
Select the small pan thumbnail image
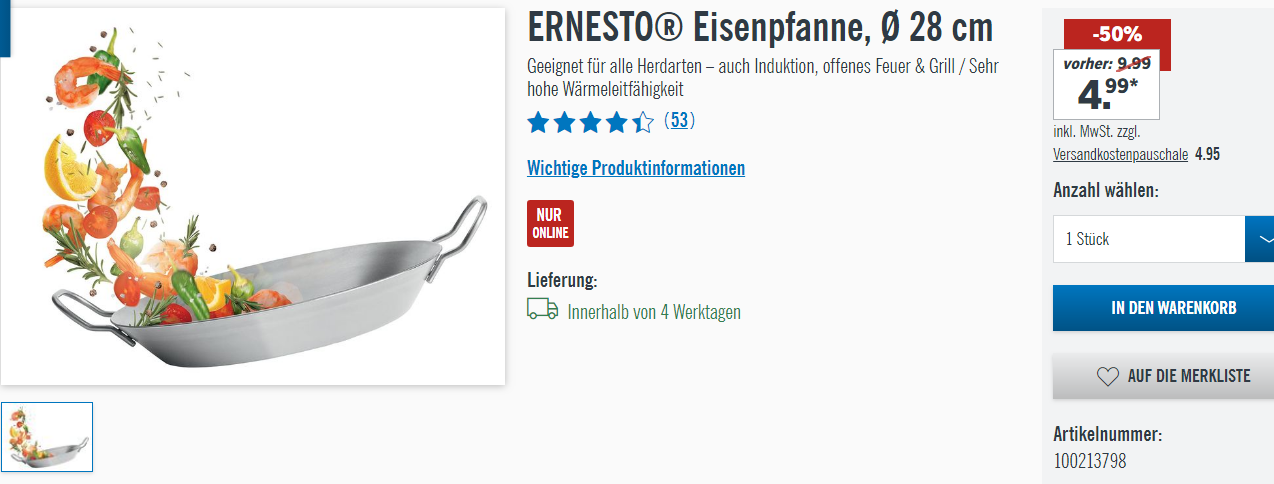click(x=47, y=437)
